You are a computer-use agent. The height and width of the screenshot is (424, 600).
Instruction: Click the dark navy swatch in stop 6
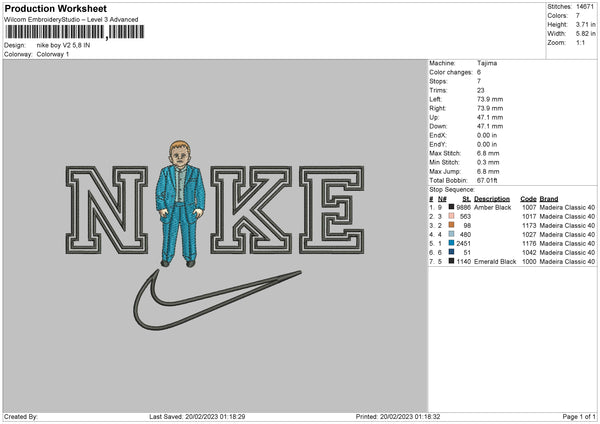point(453,252)
